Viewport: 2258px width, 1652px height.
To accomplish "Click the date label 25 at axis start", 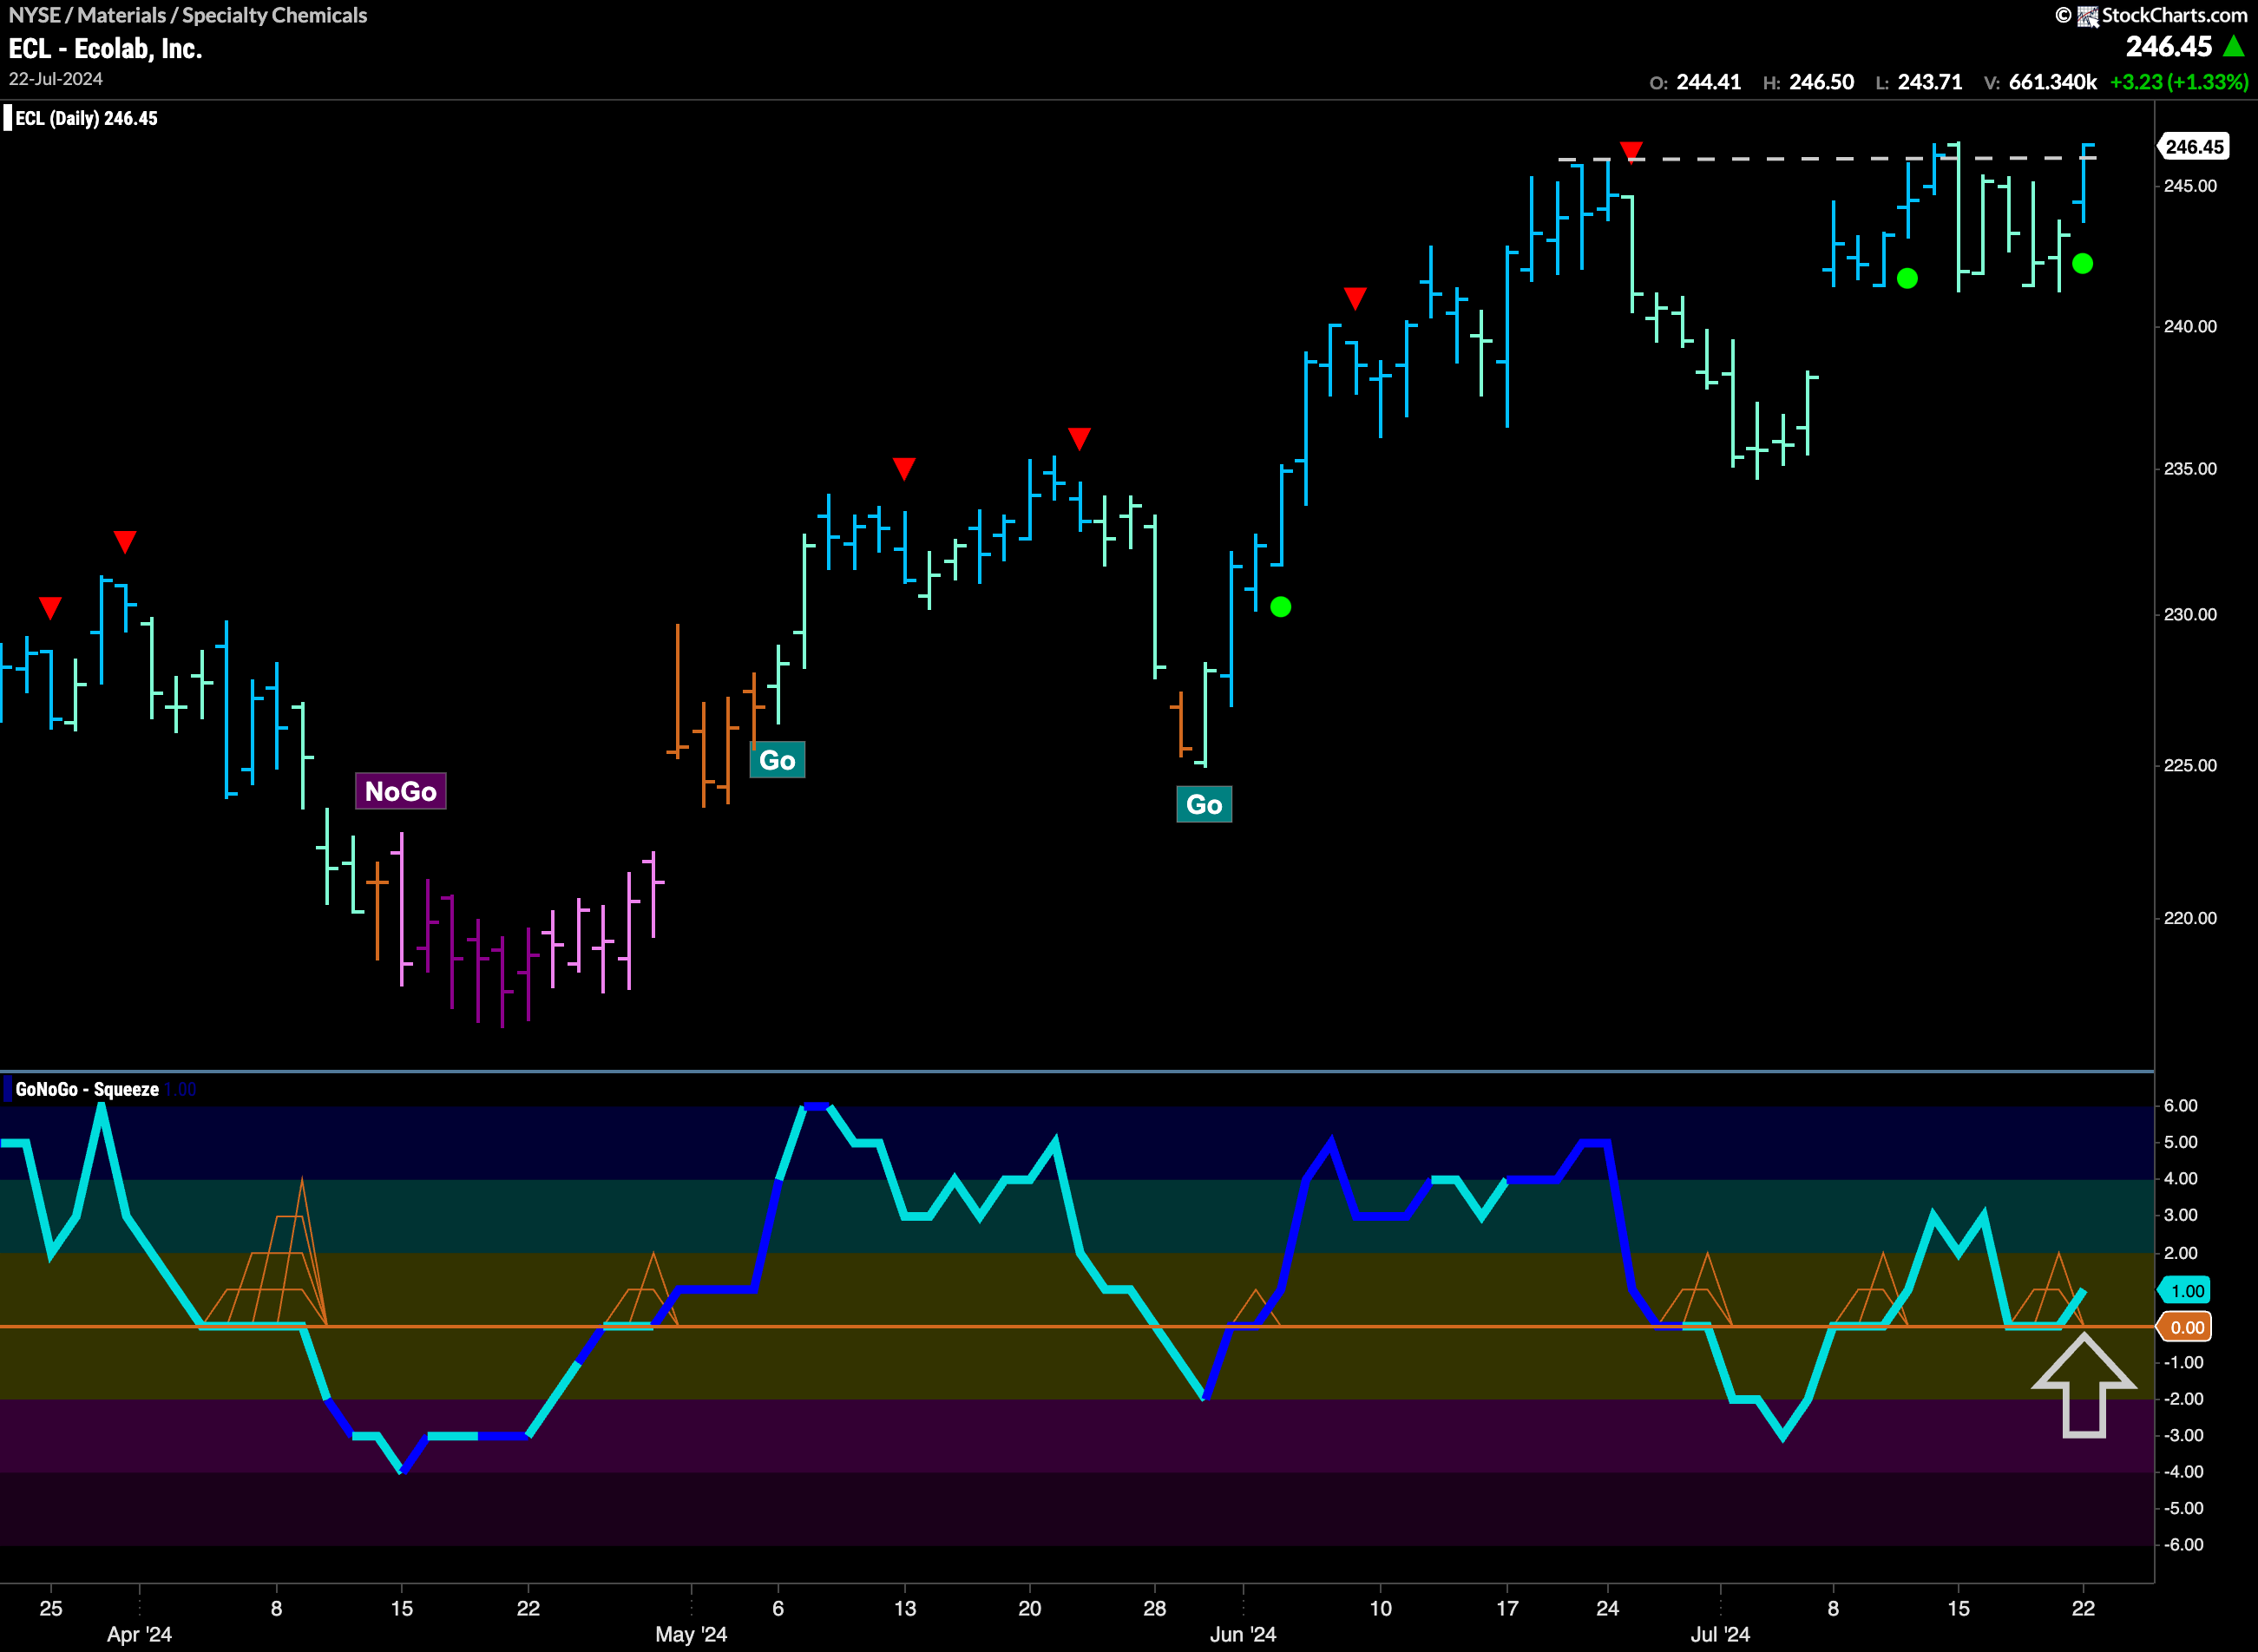I will 50,1608.
